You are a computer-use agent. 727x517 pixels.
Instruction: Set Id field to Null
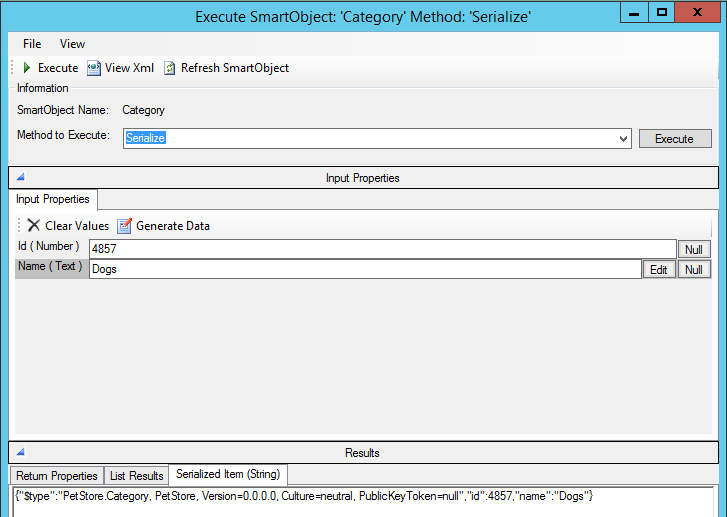pyautogui.click(x=694, y=250)
